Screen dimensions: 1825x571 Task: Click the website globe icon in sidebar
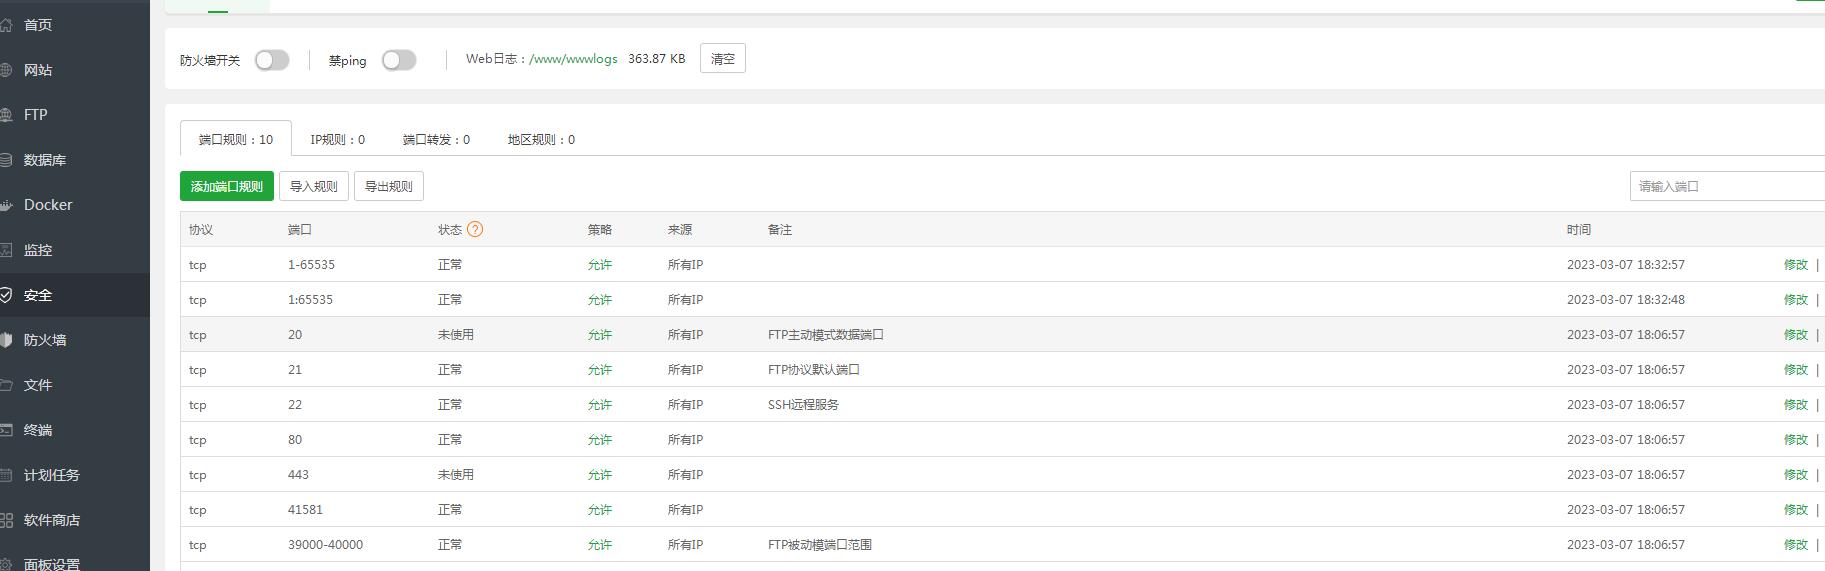click(x=6, y=70)
